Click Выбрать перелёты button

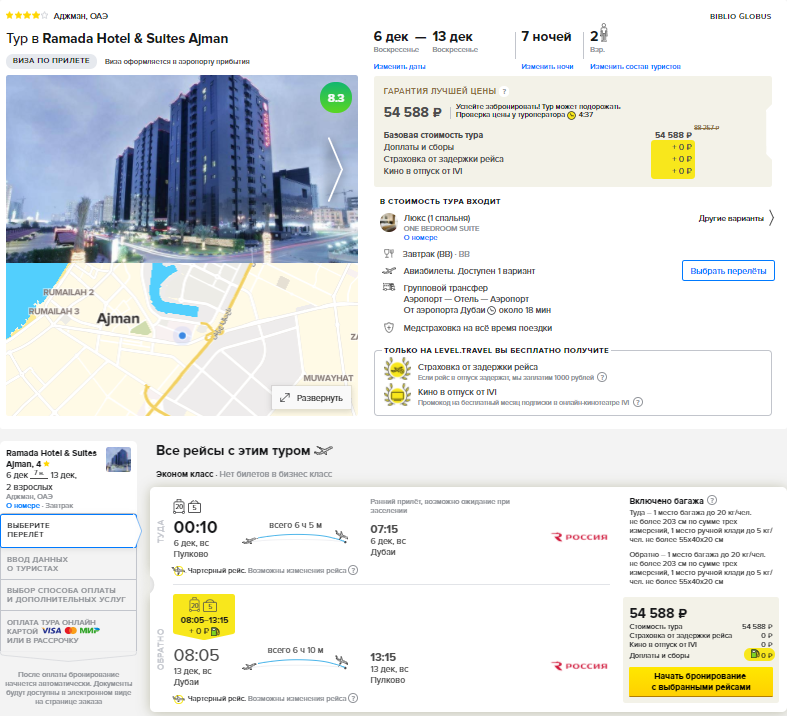[x=728, y=271]
